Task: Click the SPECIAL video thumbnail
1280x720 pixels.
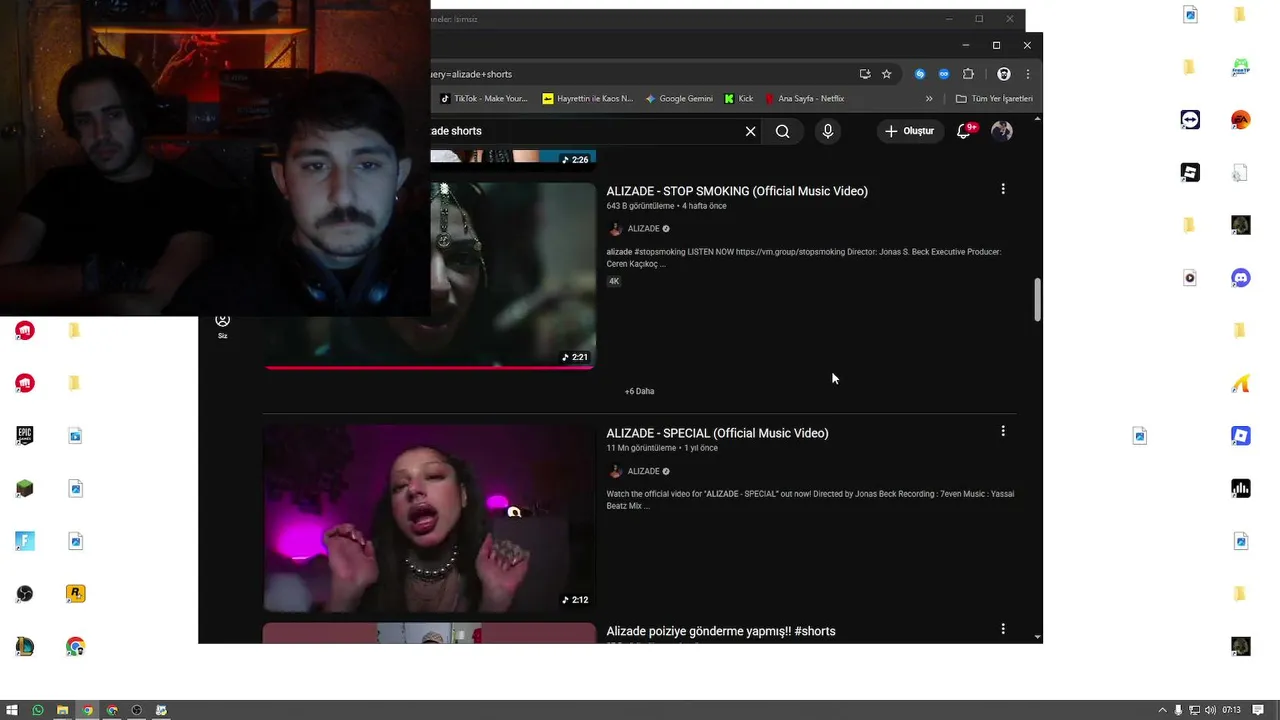Action: tap(429, 518)
